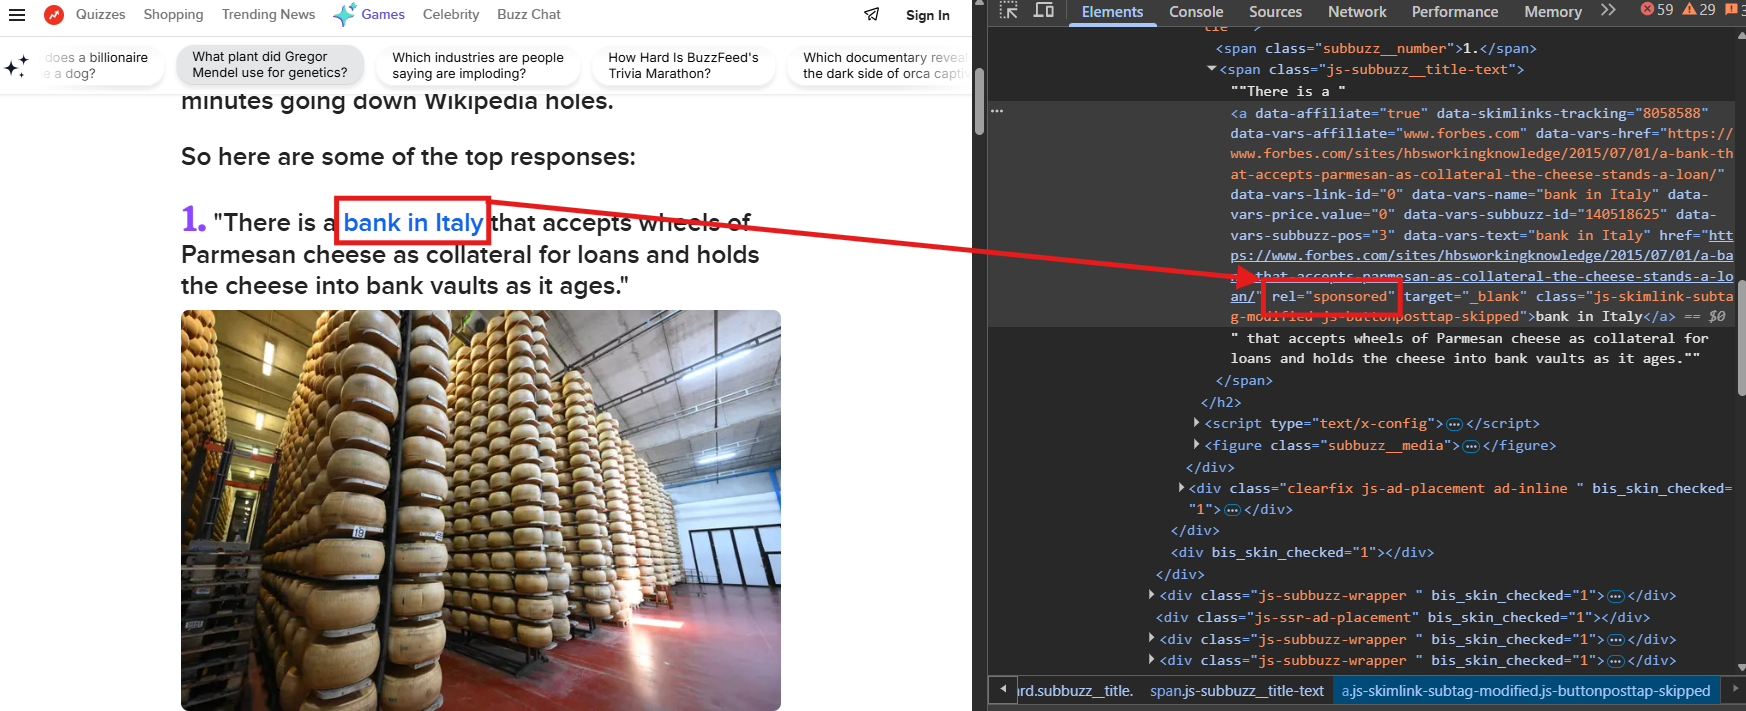The height and width of the screenshot is (711, 1746).
Task: Open the Network tab
Action: point(1357,12)
